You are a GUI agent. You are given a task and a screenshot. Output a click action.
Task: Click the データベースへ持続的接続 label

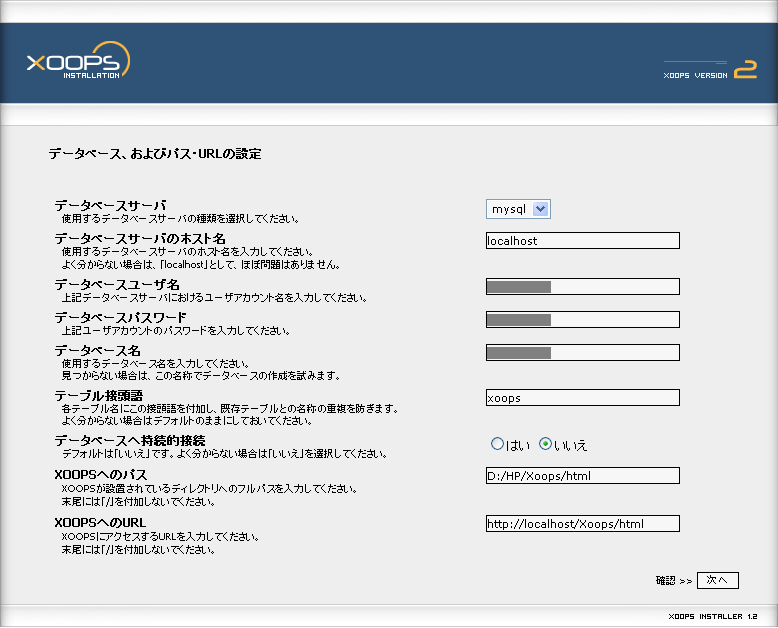point(130,440)
